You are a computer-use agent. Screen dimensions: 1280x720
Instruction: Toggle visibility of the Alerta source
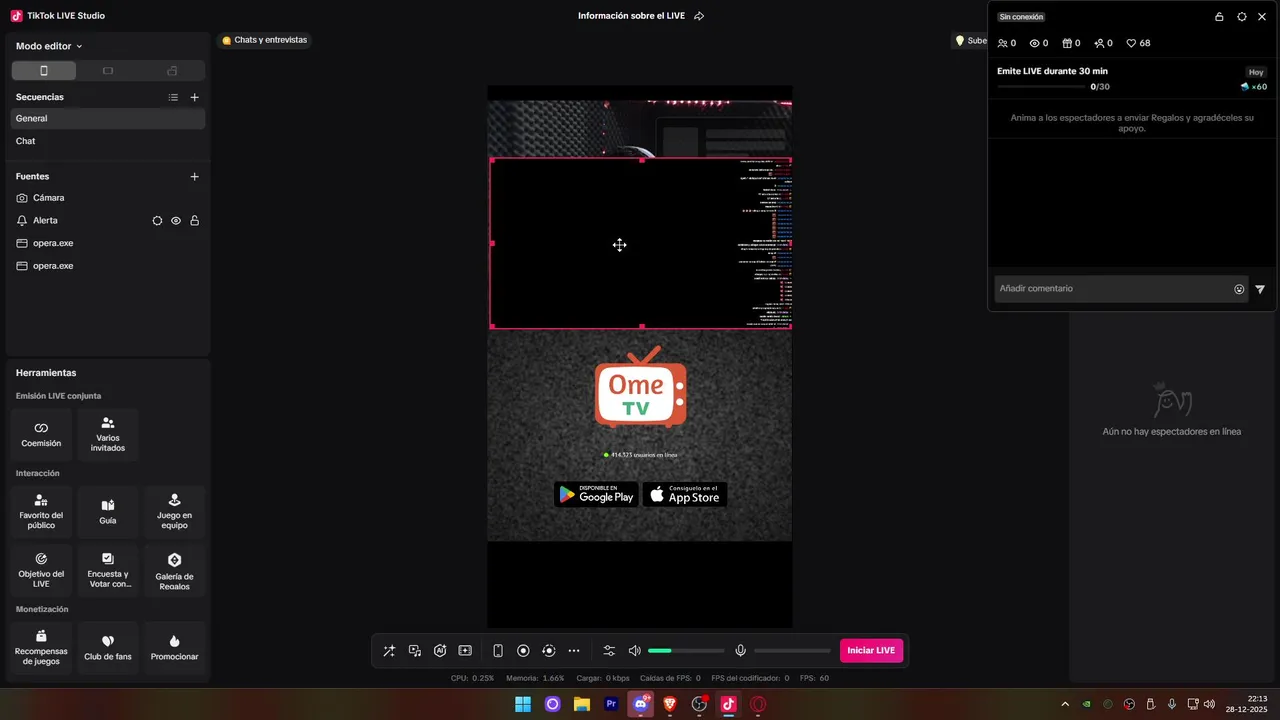pos(176,220)
